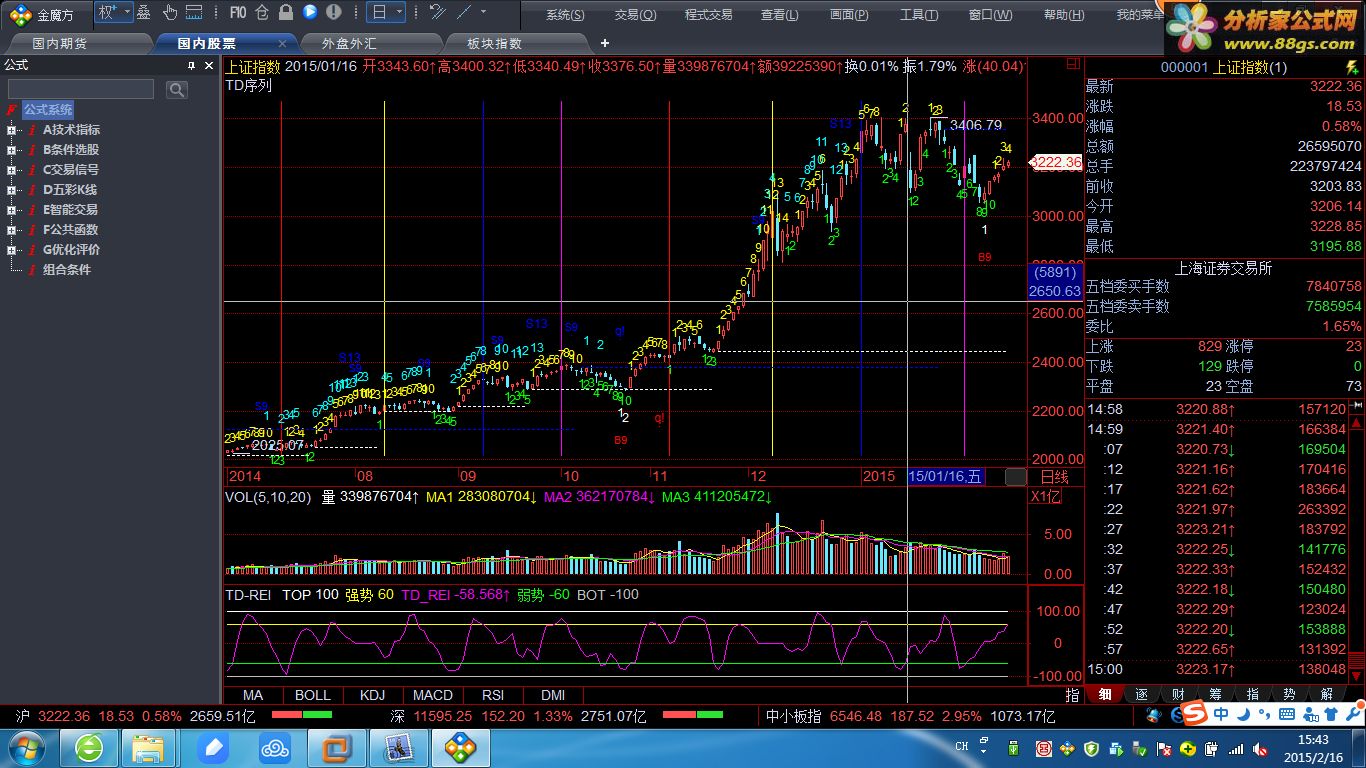This screenshot has width=1366, height=768.
Task: Open the 工具(T) menu
Action: click(919, 15)
